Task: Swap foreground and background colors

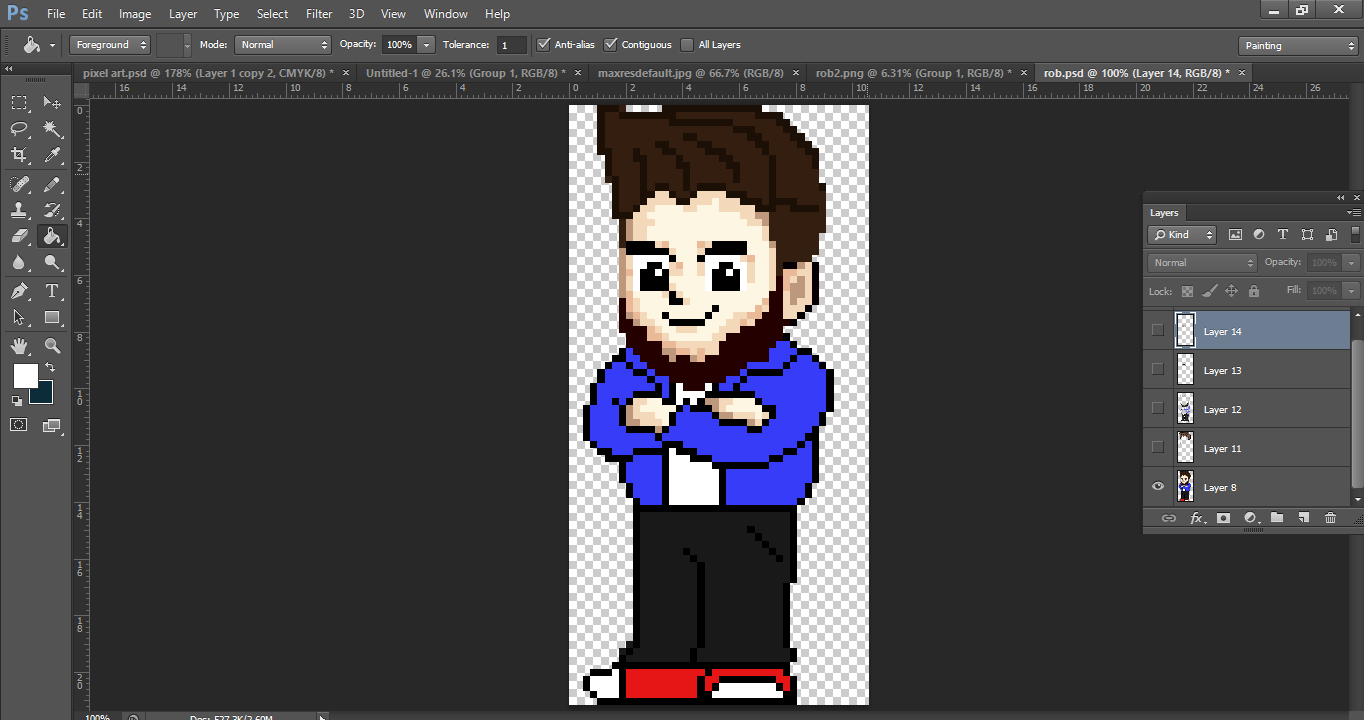Action: point(50,368)
